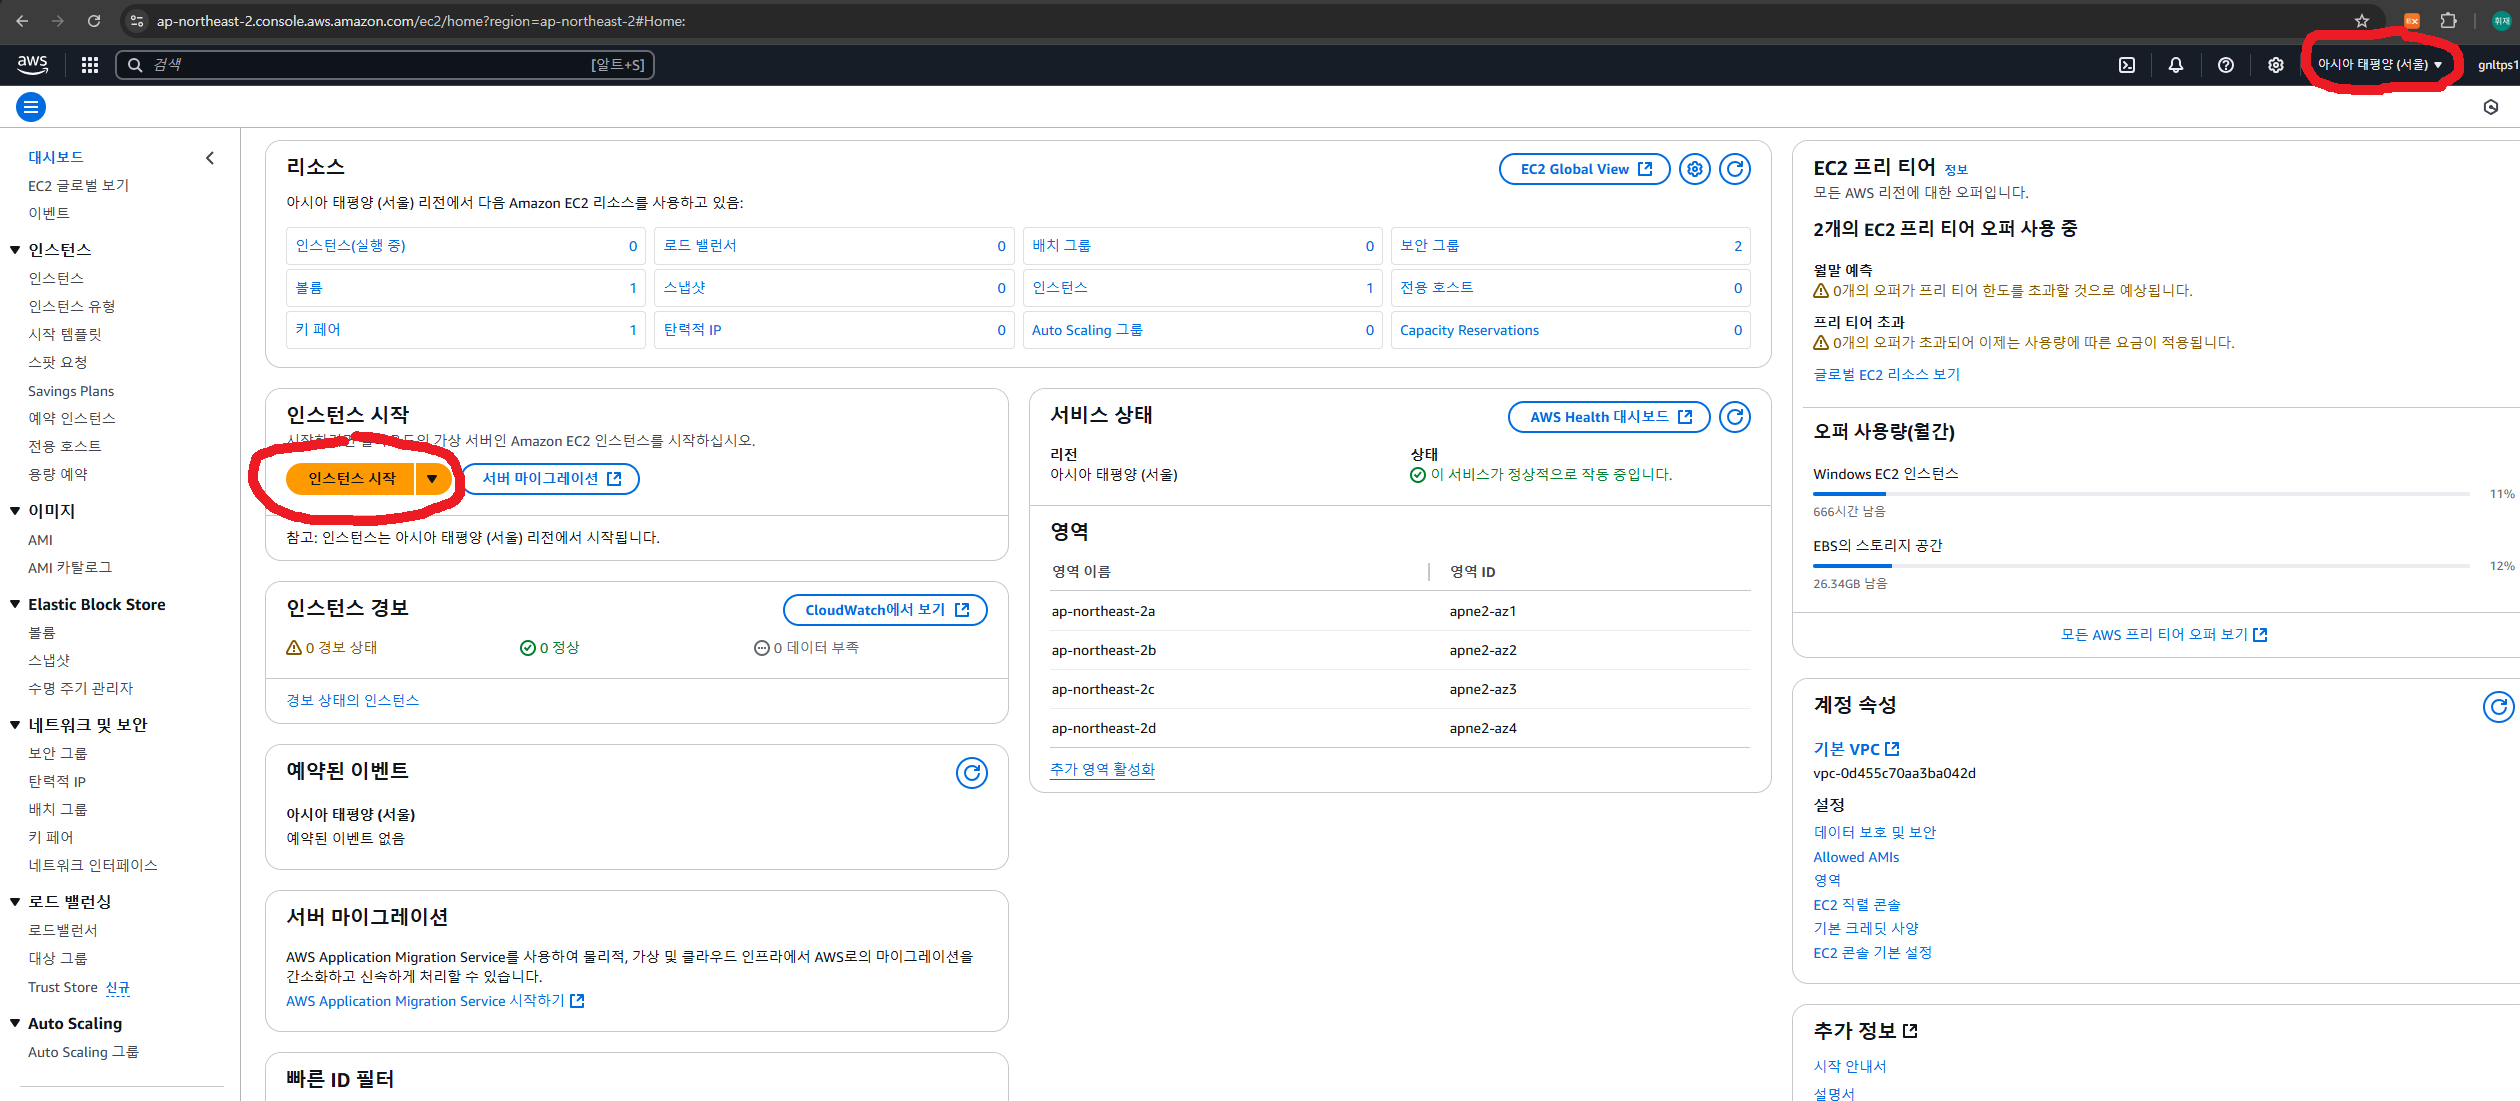Click the AWS logo home icon
The image size is (2520, 1101).
32,64
